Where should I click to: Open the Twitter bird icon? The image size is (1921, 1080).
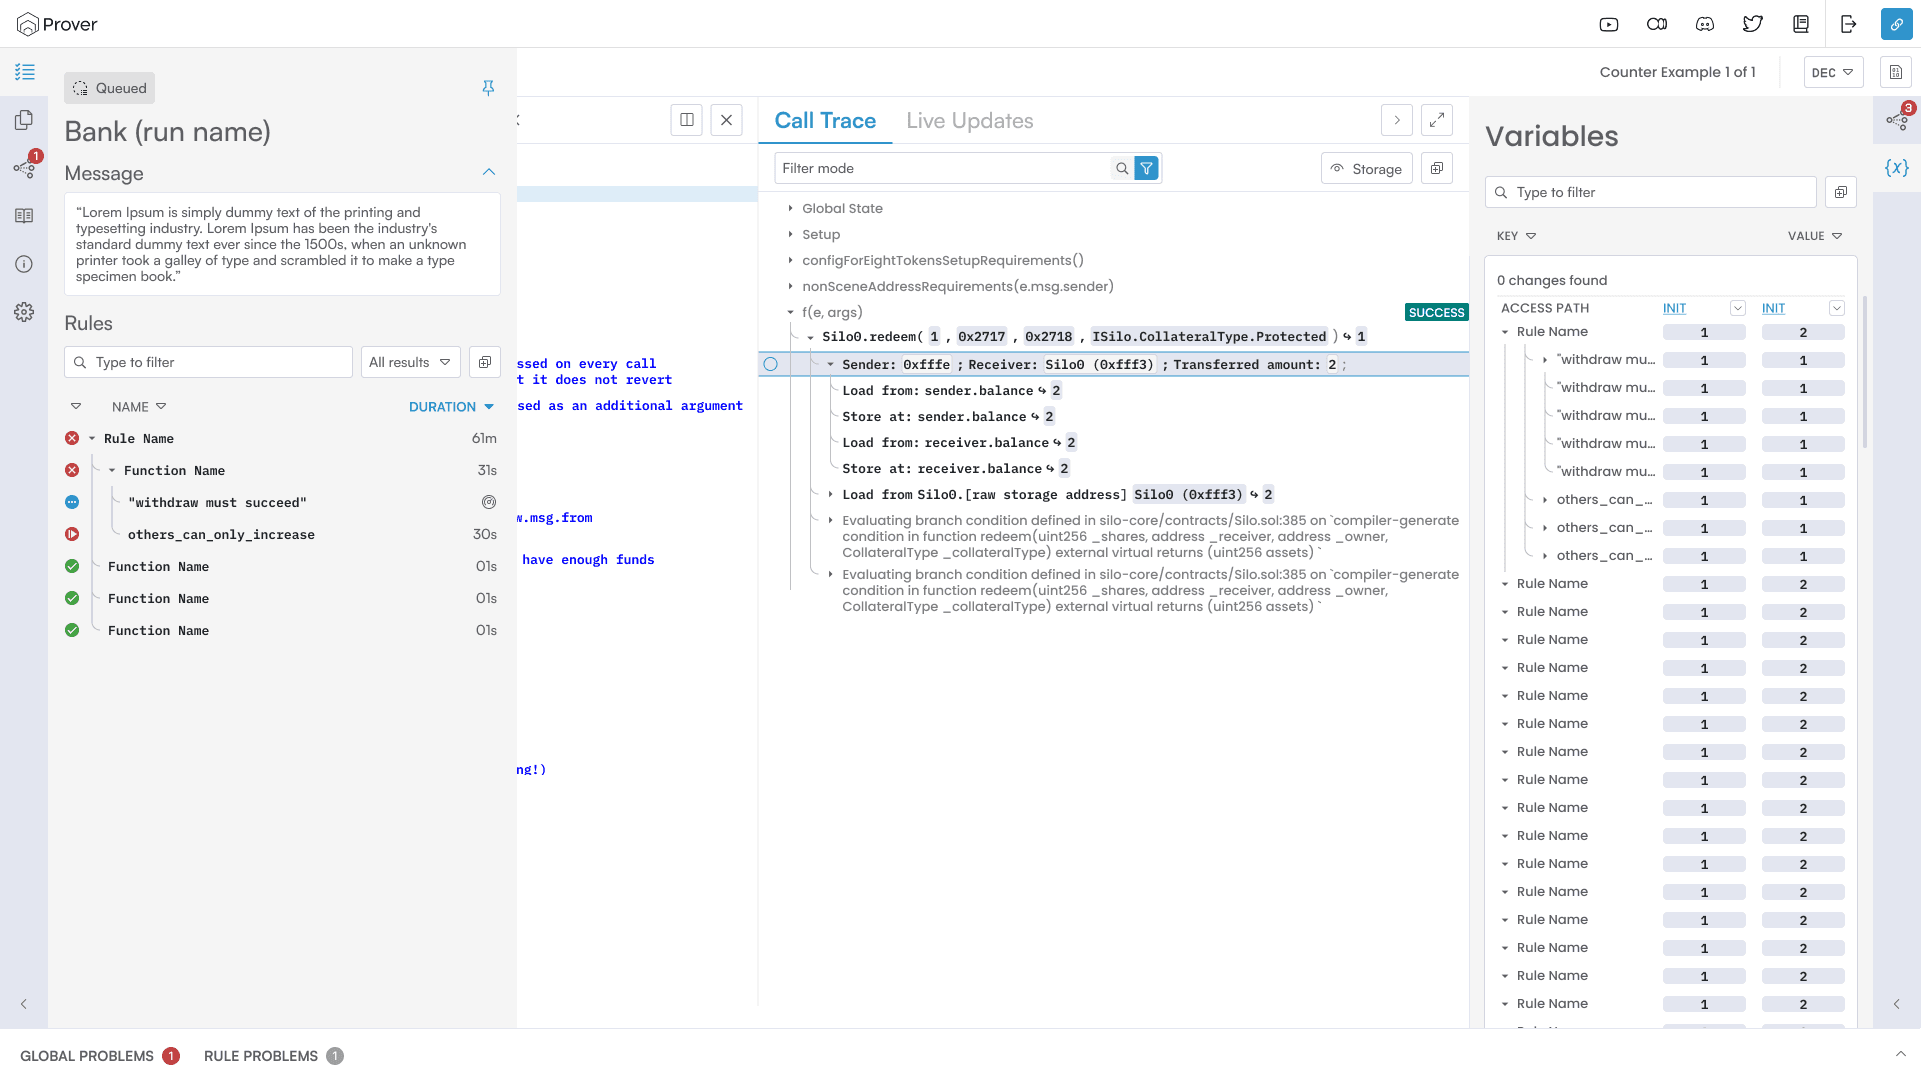click(1753, 24)
